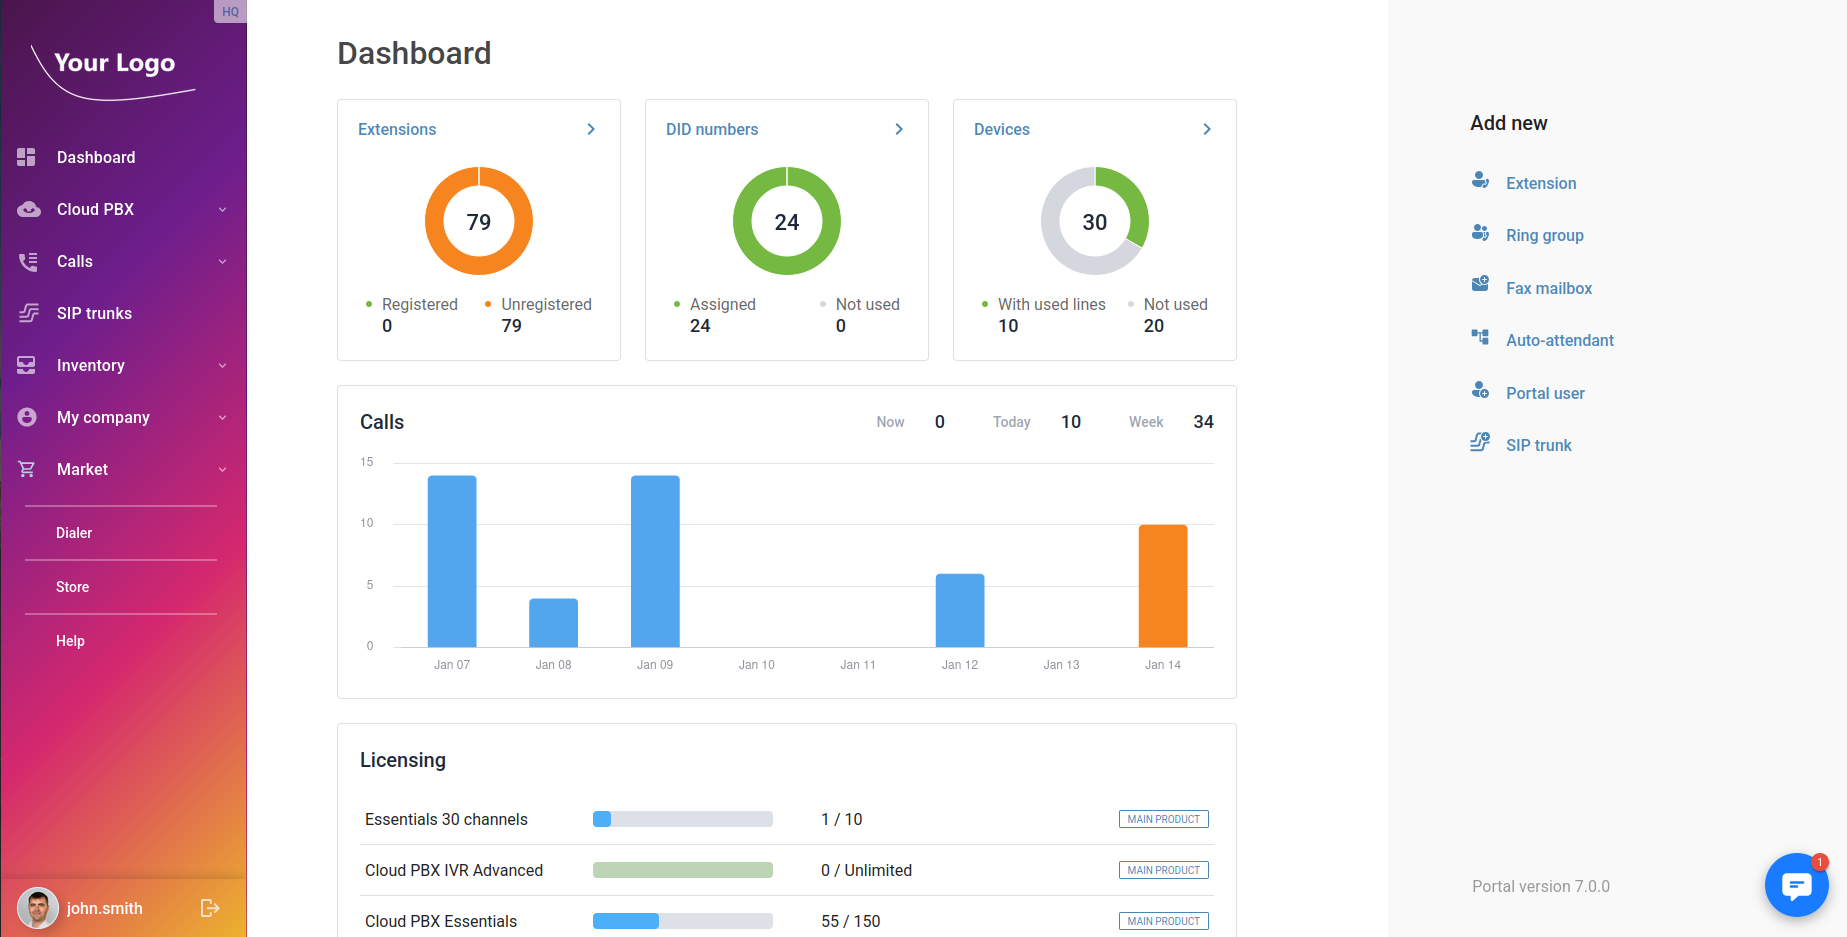This screenshot has height=937, width=1847.
Task: Click the Fax mailbox icon in Add new
Action: click(x=1480, y=285)
